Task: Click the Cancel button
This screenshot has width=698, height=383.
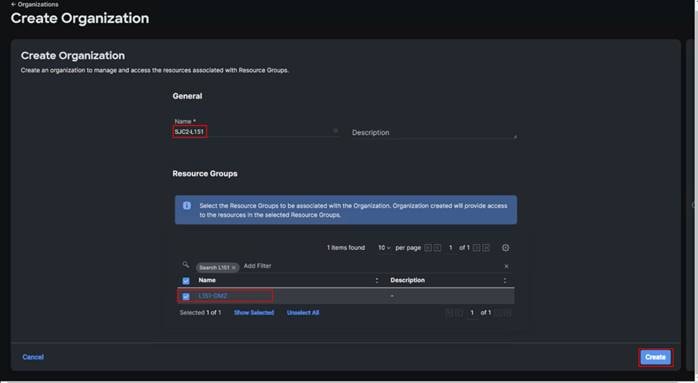Action: coord(33,357)
